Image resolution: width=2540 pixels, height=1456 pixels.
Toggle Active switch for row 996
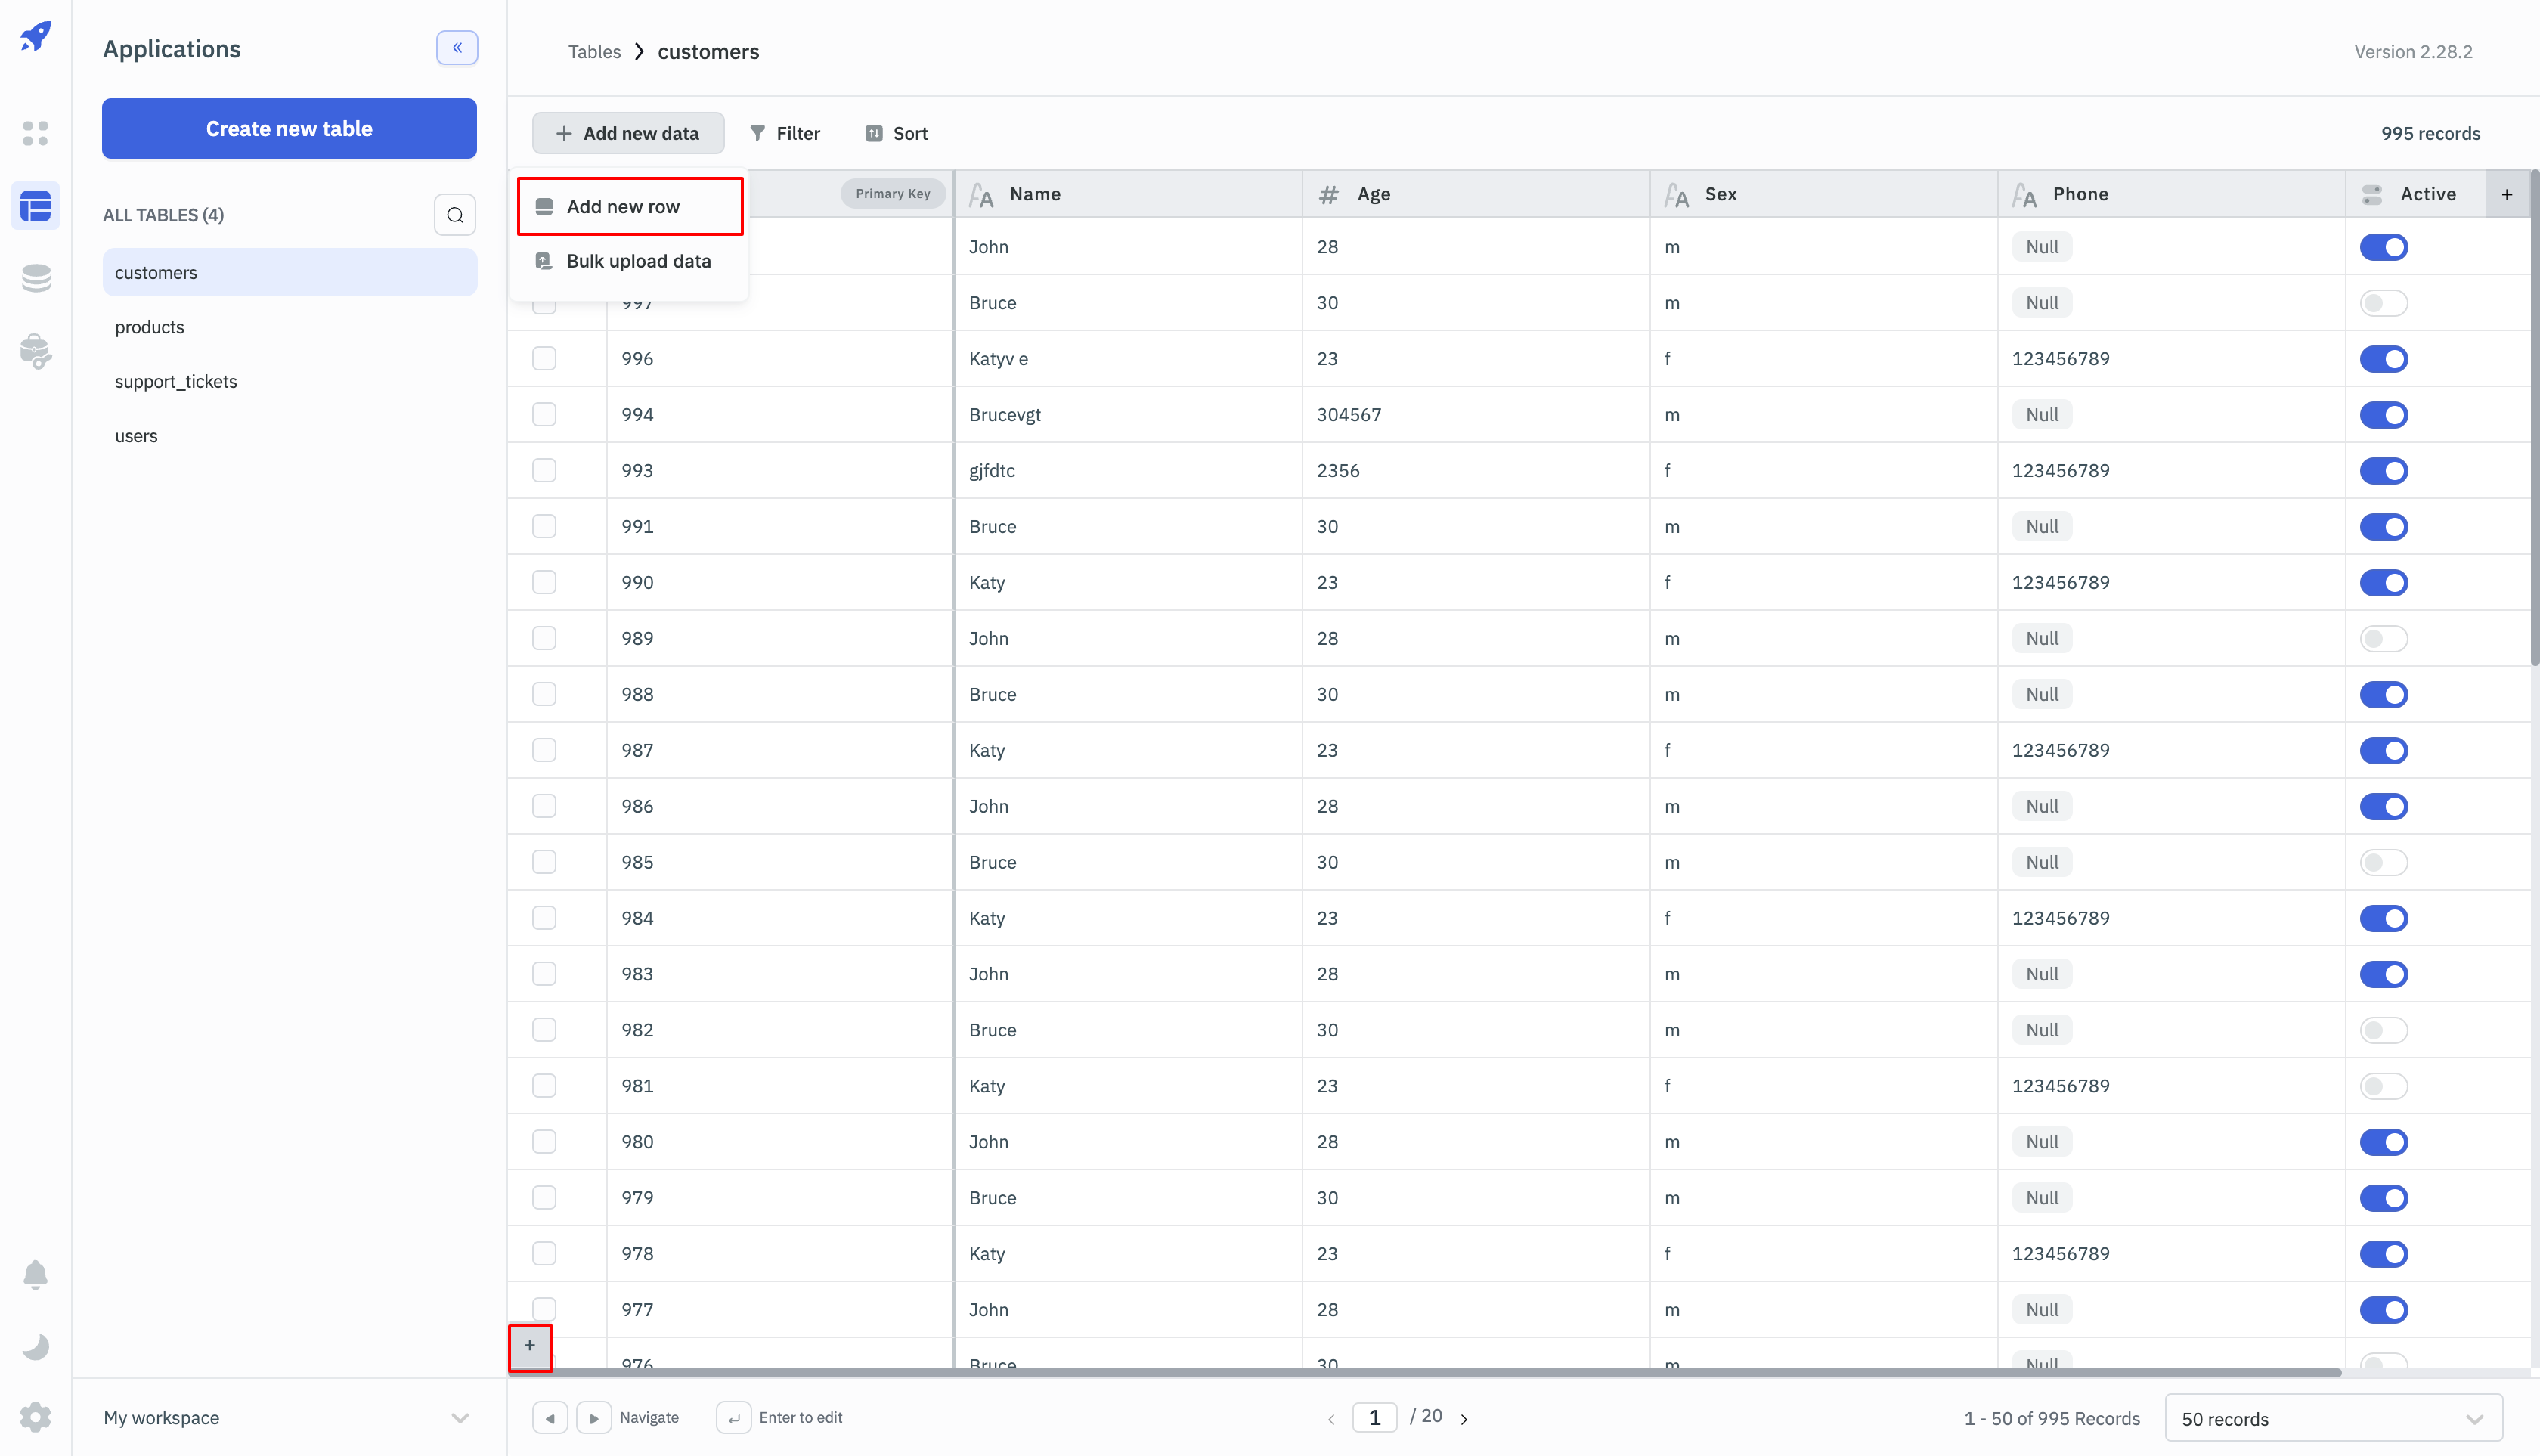2383,359
